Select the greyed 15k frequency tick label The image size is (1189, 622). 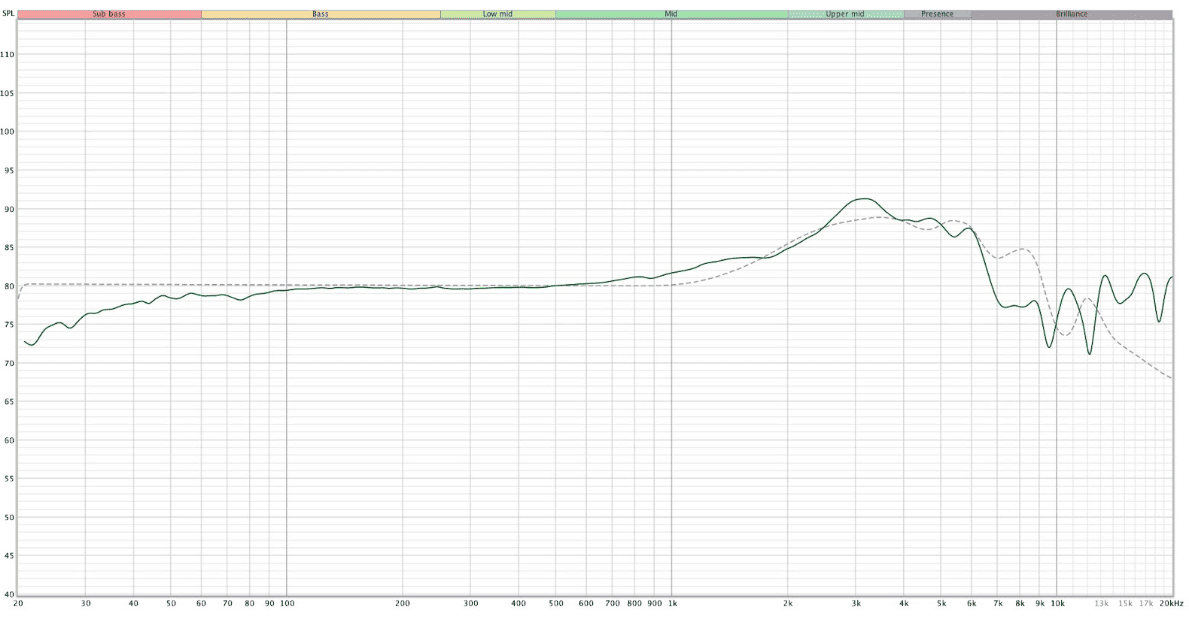(x=1125, y=604)
